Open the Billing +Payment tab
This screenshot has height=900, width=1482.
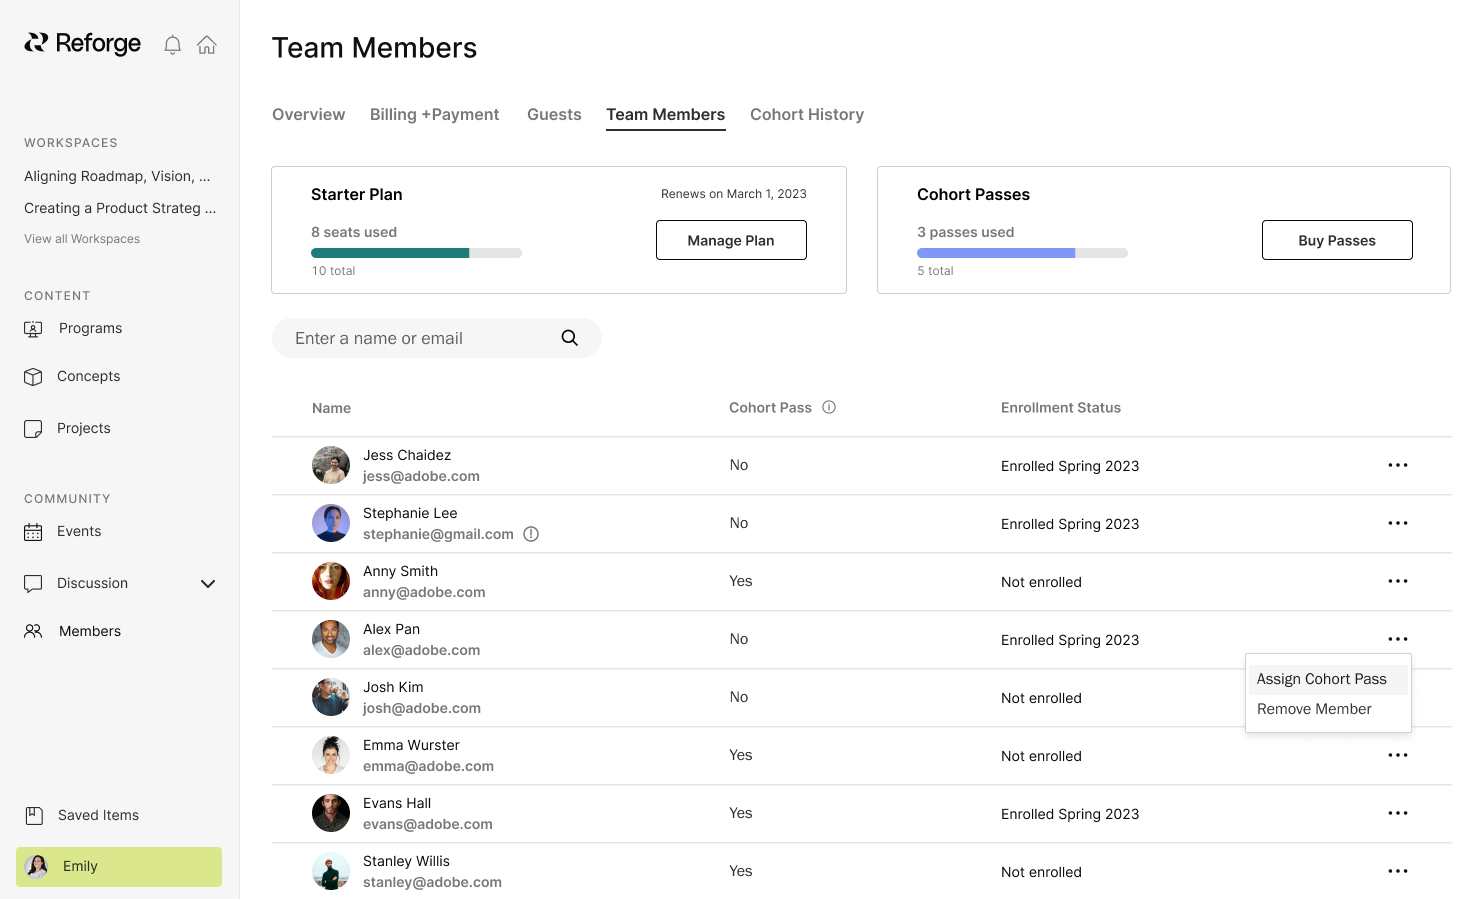(434, 114)
